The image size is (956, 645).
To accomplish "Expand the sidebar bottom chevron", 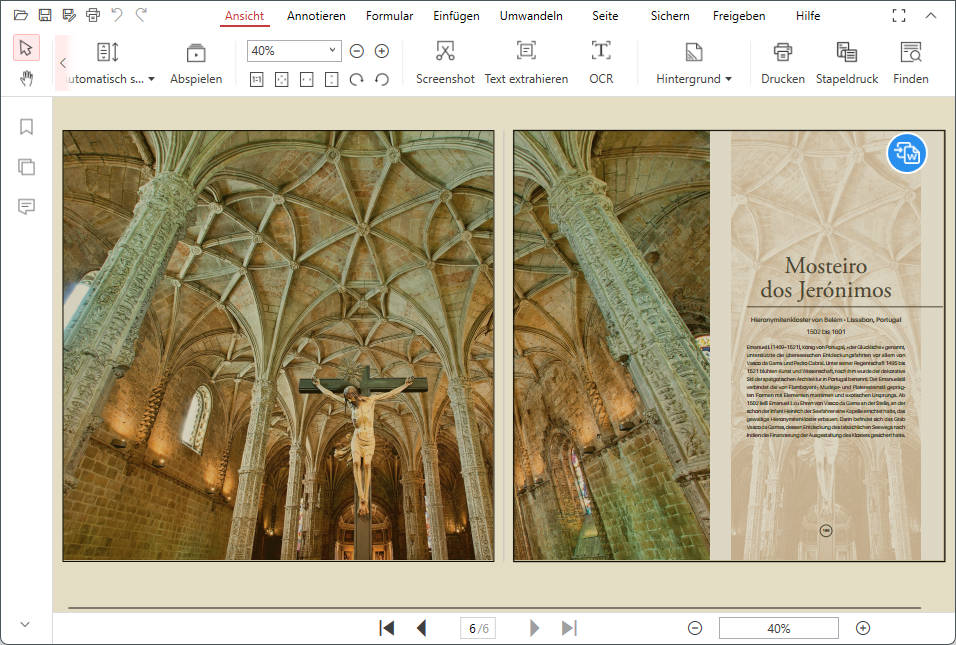I will coord(25,624).
